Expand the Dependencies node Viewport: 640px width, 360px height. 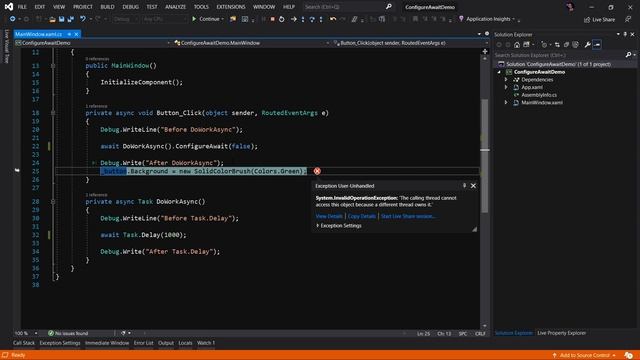(x=506, y=80)
